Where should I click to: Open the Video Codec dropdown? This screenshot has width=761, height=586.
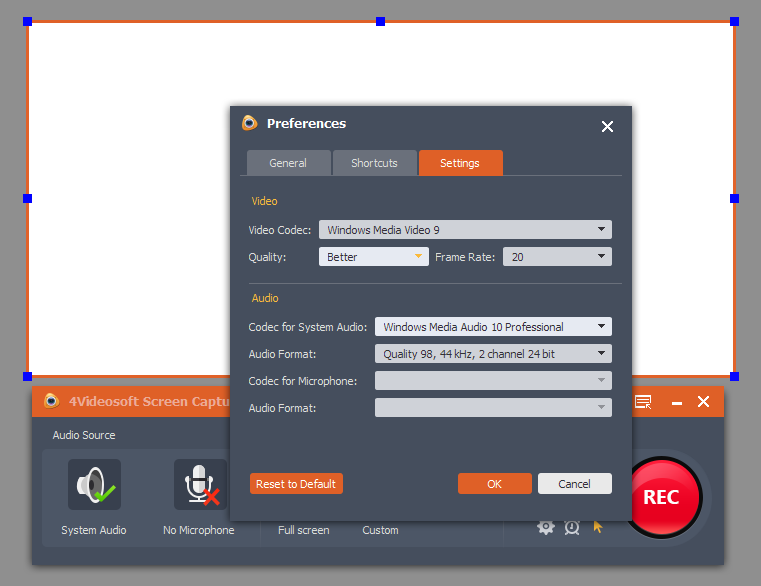pyautogui.click(x=465, y=230)
